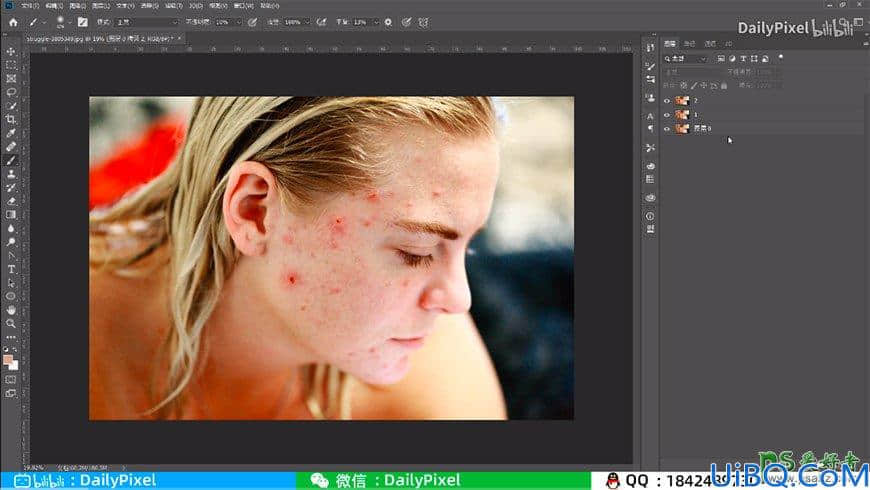This screenshot has width=870, height=490.
Task: Open the opacity 10% dropdown arrow
Action: tap(238, 23)
